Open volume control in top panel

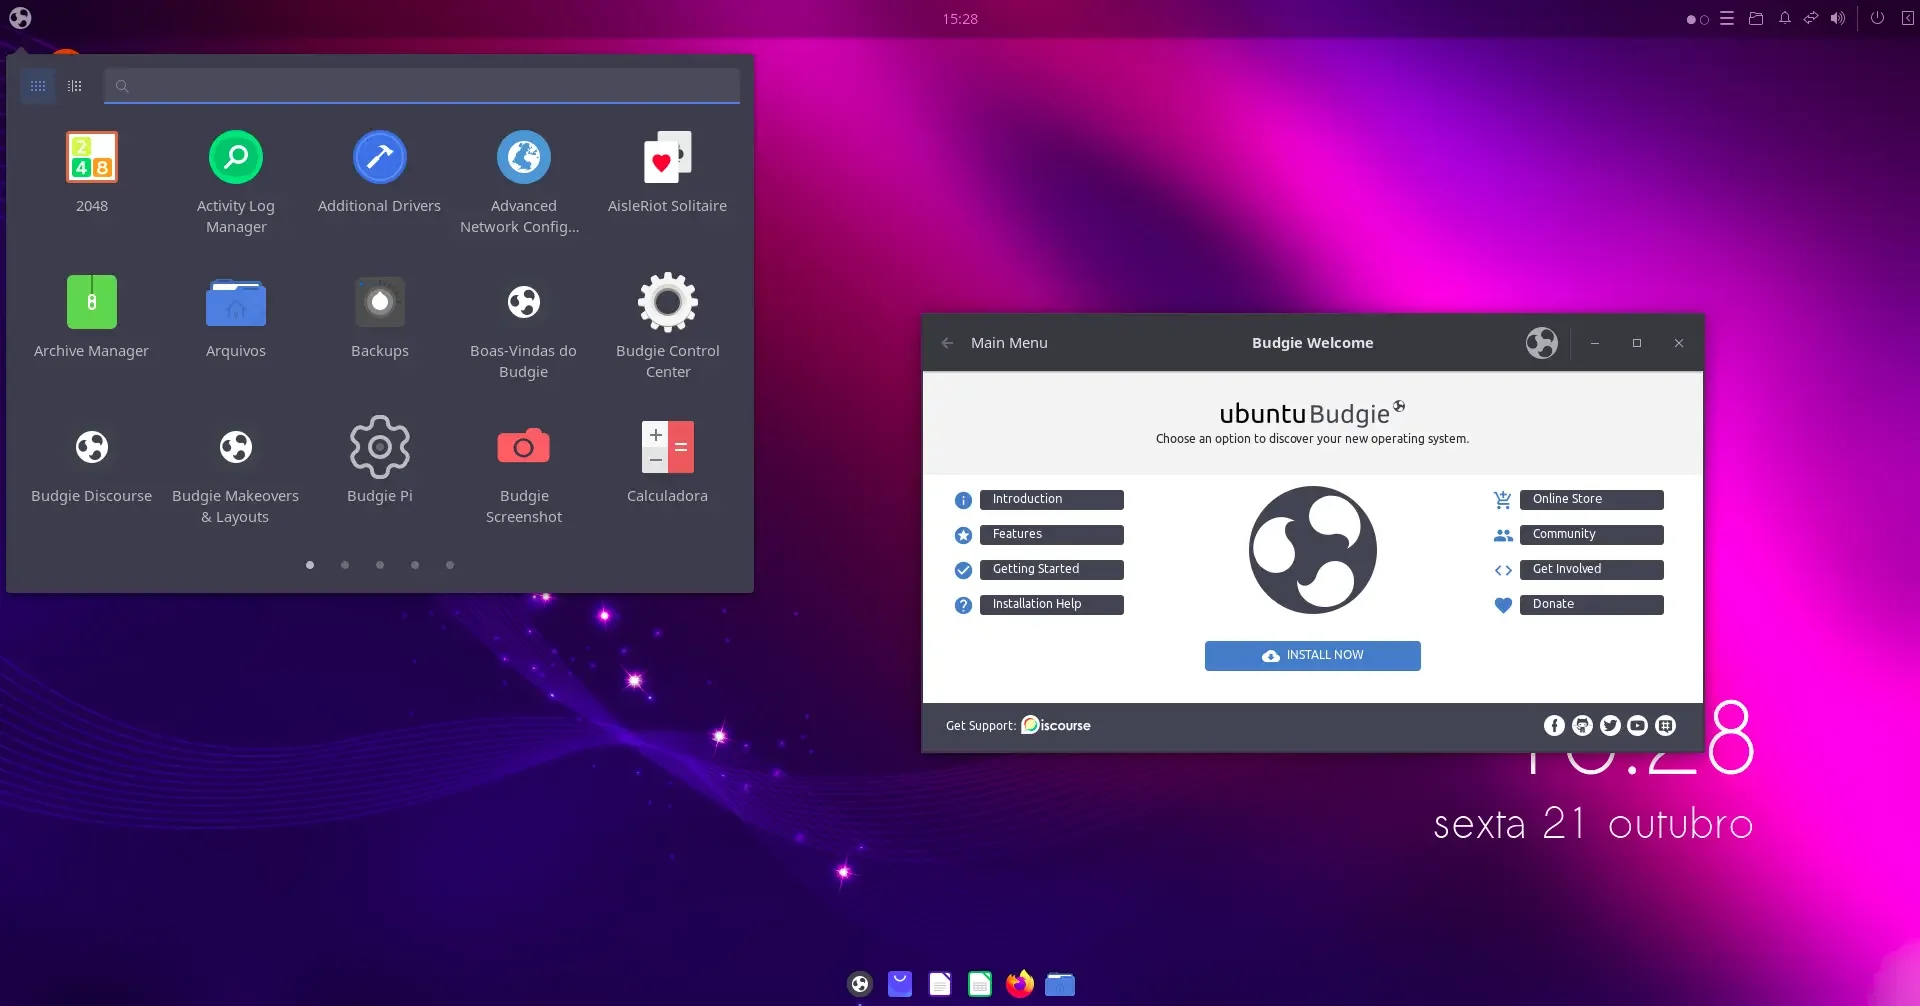point(1838,18)
